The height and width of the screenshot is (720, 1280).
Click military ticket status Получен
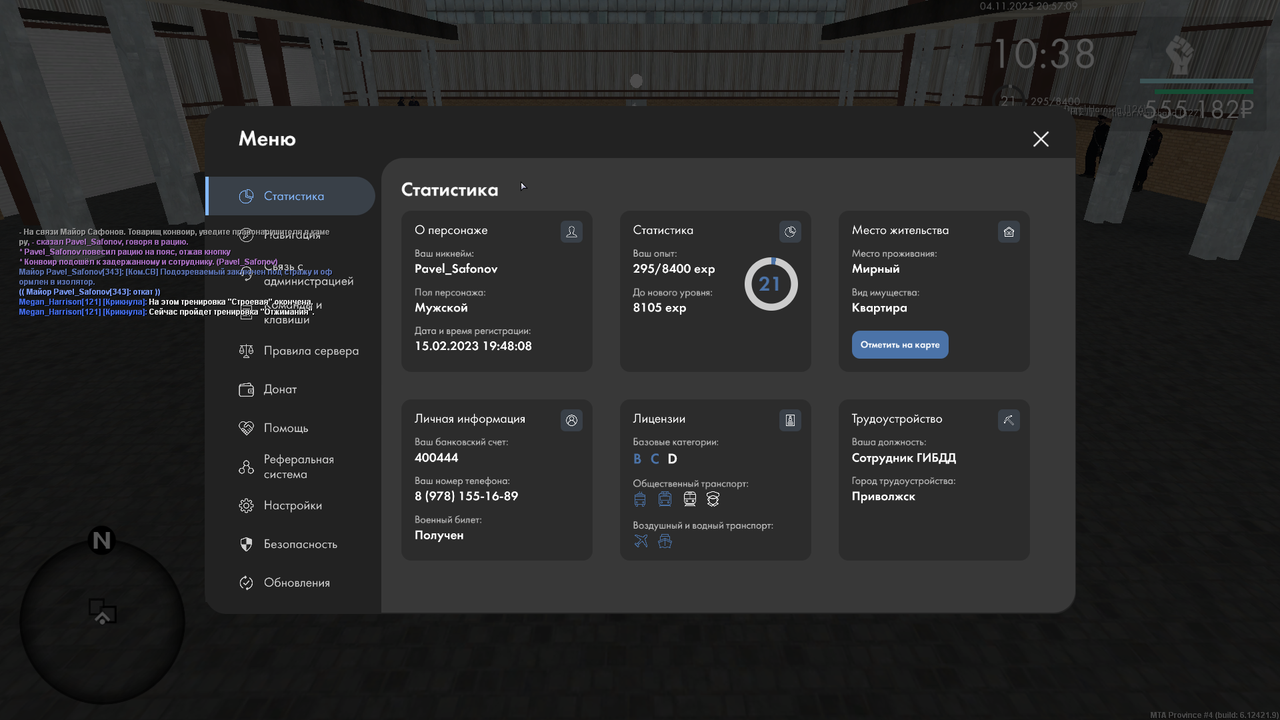click(439, 535)
